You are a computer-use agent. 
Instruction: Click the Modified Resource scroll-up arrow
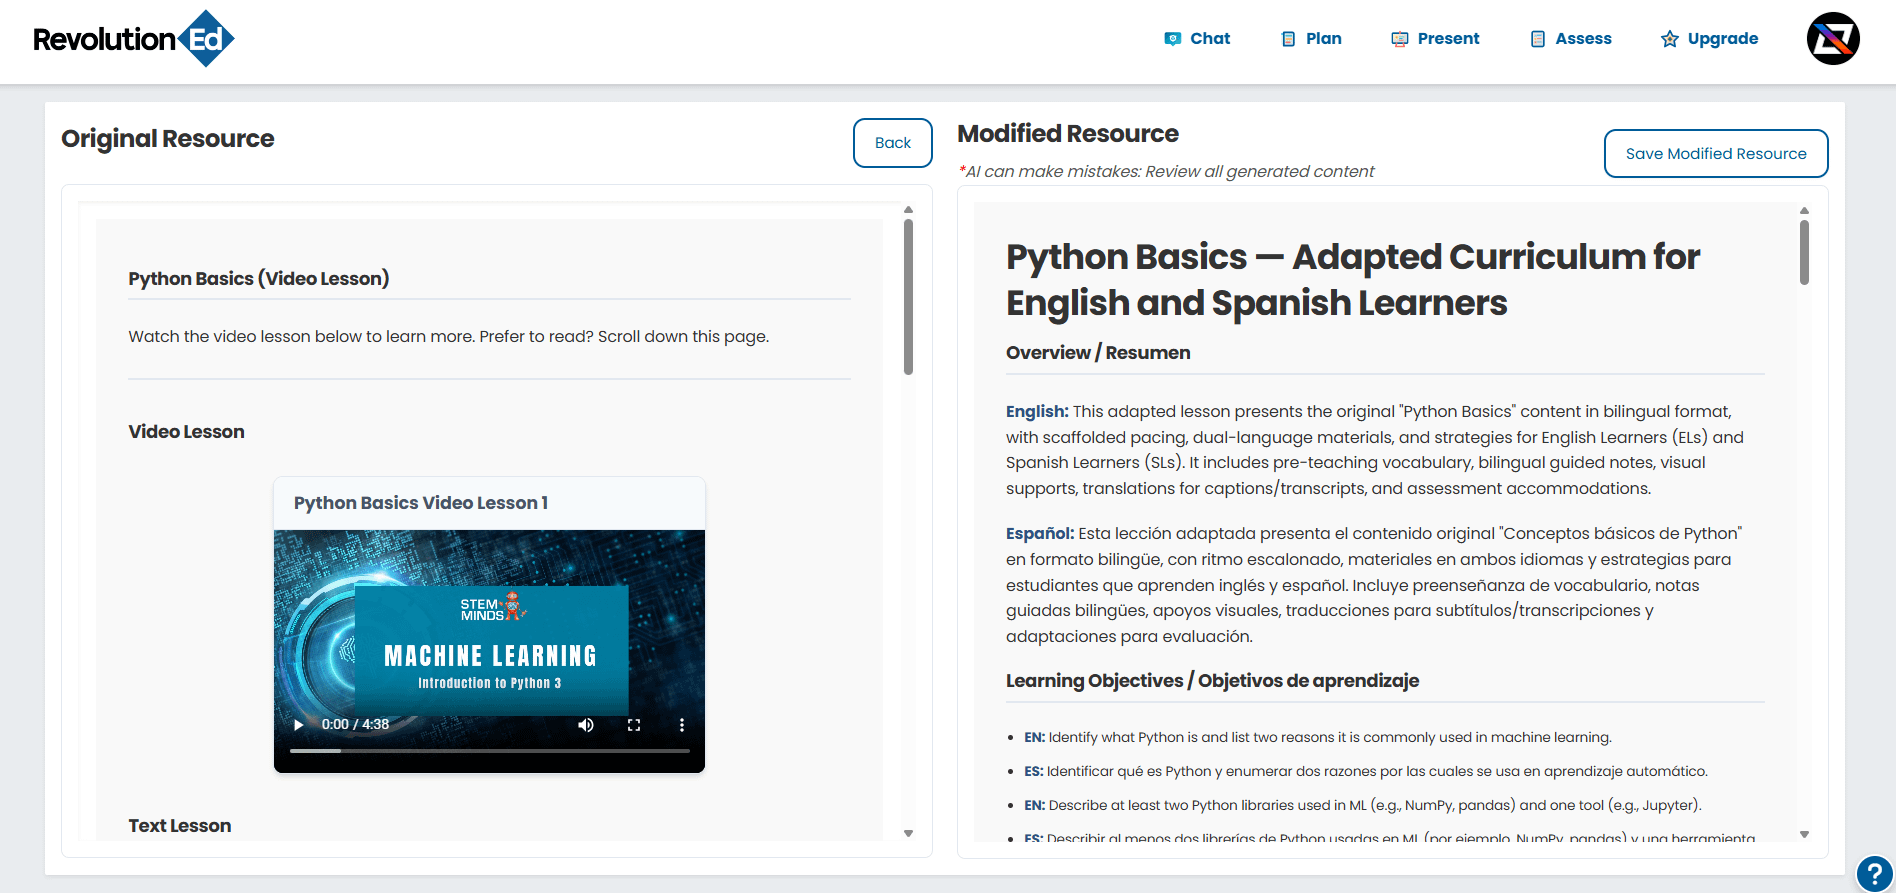(x=1804, y=211)
